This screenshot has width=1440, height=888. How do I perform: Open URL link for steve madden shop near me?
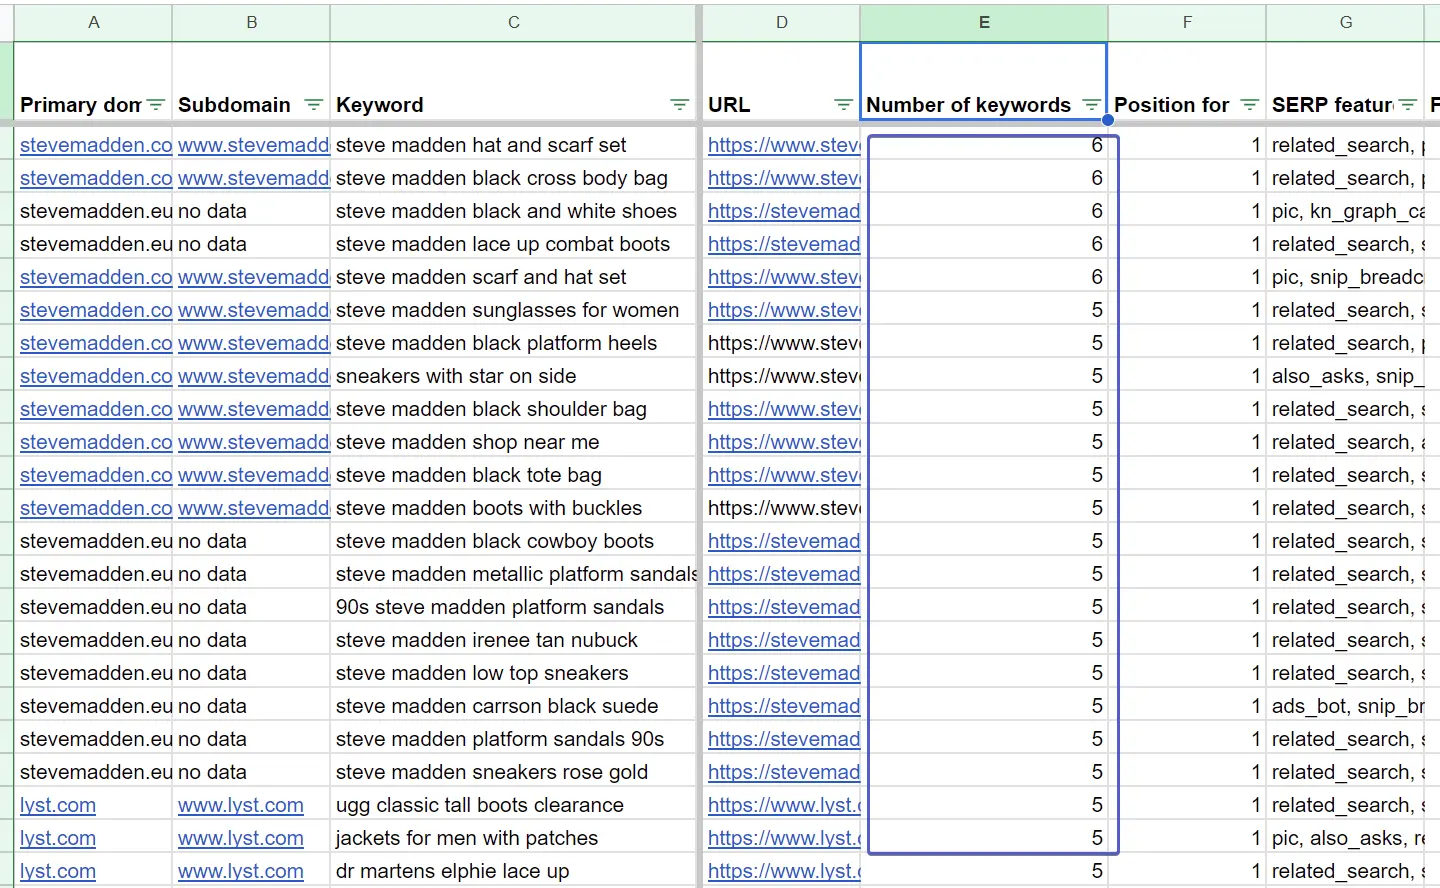[x=784, y=442]
